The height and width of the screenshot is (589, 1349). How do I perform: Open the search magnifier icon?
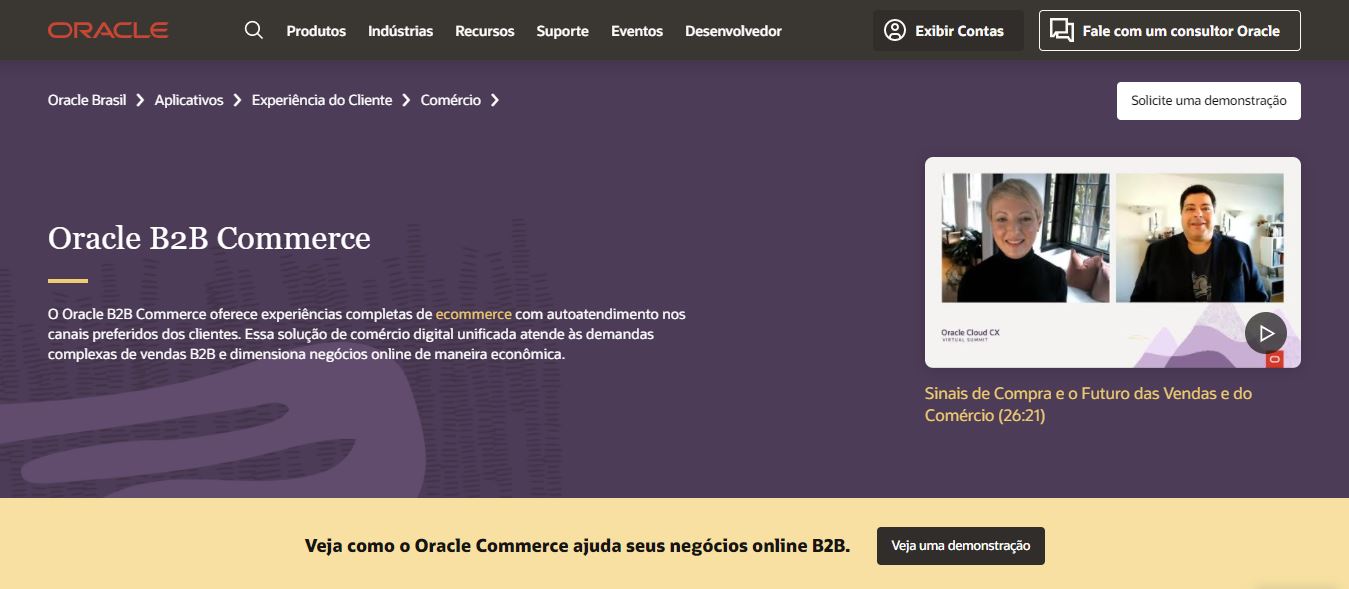coord(253,30)
